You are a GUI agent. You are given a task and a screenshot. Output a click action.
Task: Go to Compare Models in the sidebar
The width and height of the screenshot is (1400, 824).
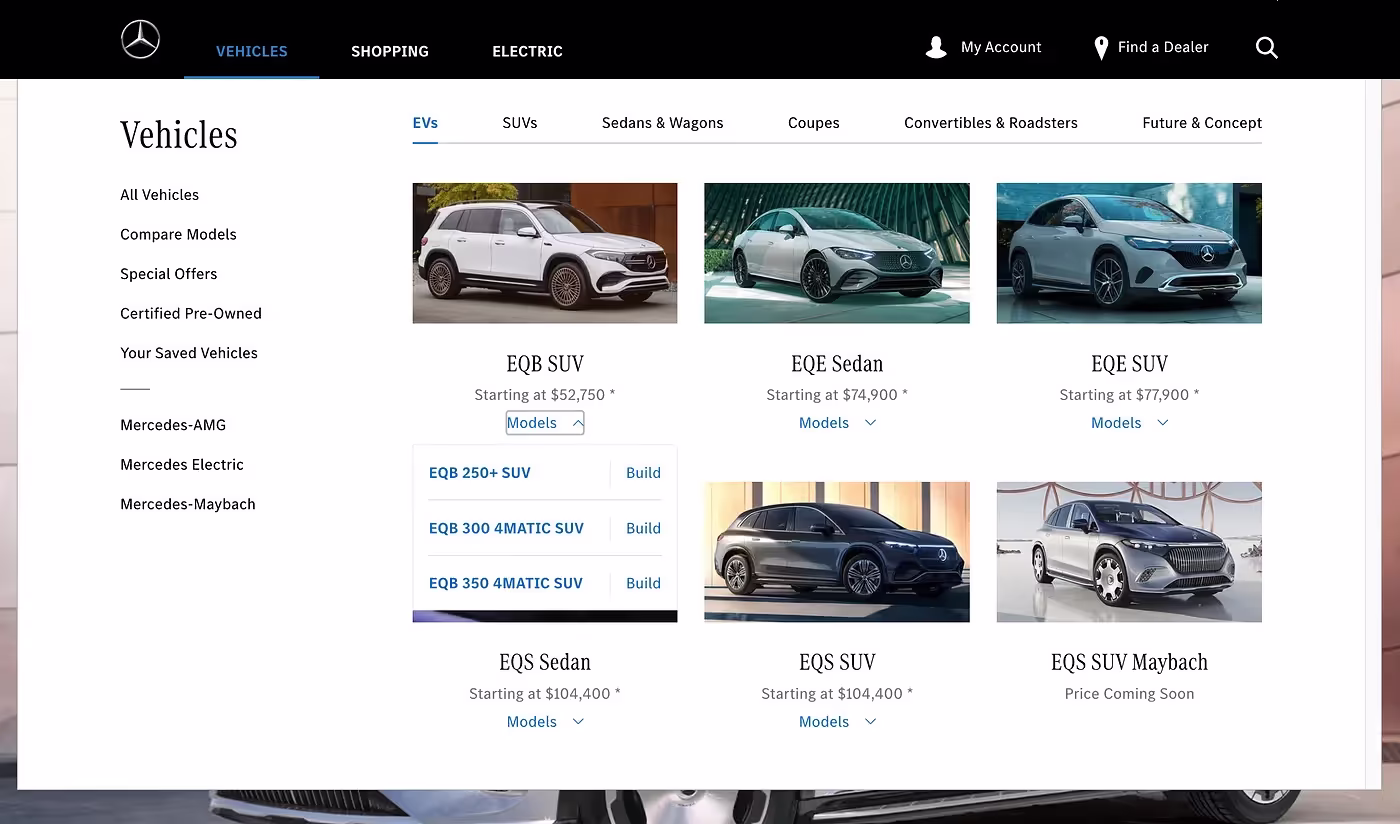pyautogui.click(x=178, y=234)
